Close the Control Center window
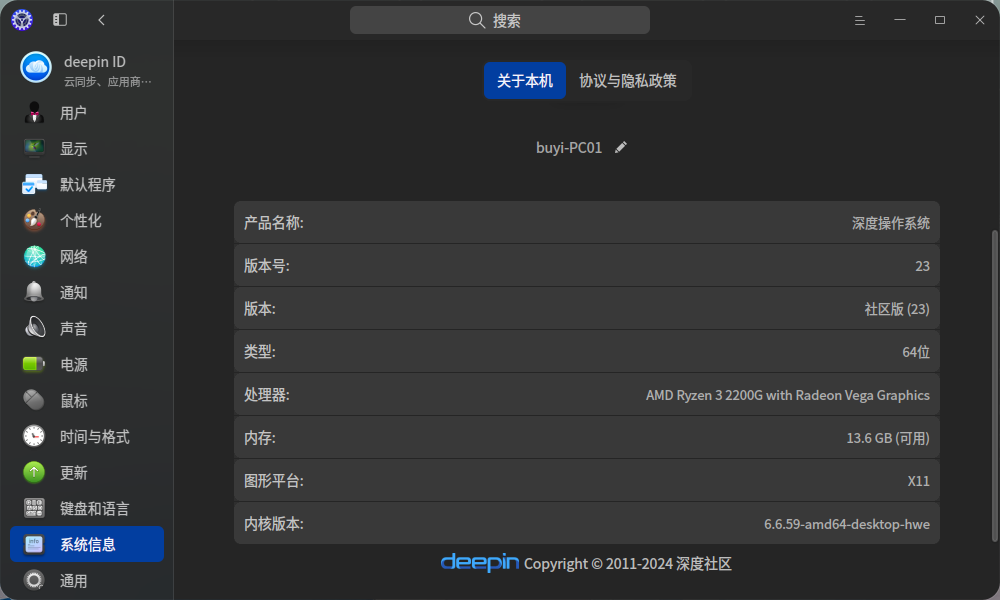The image size is (1000, 600). coord(980,20)
